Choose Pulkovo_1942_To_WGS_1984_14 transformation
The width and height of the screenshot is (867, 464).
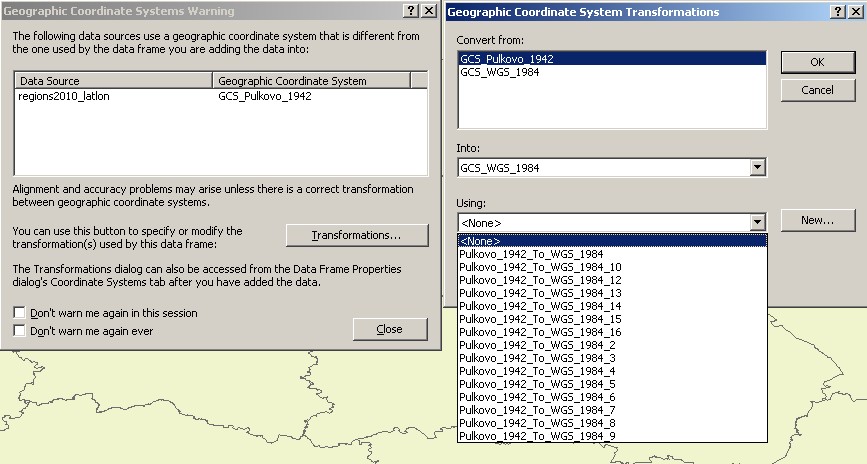[x=612, y=306]
